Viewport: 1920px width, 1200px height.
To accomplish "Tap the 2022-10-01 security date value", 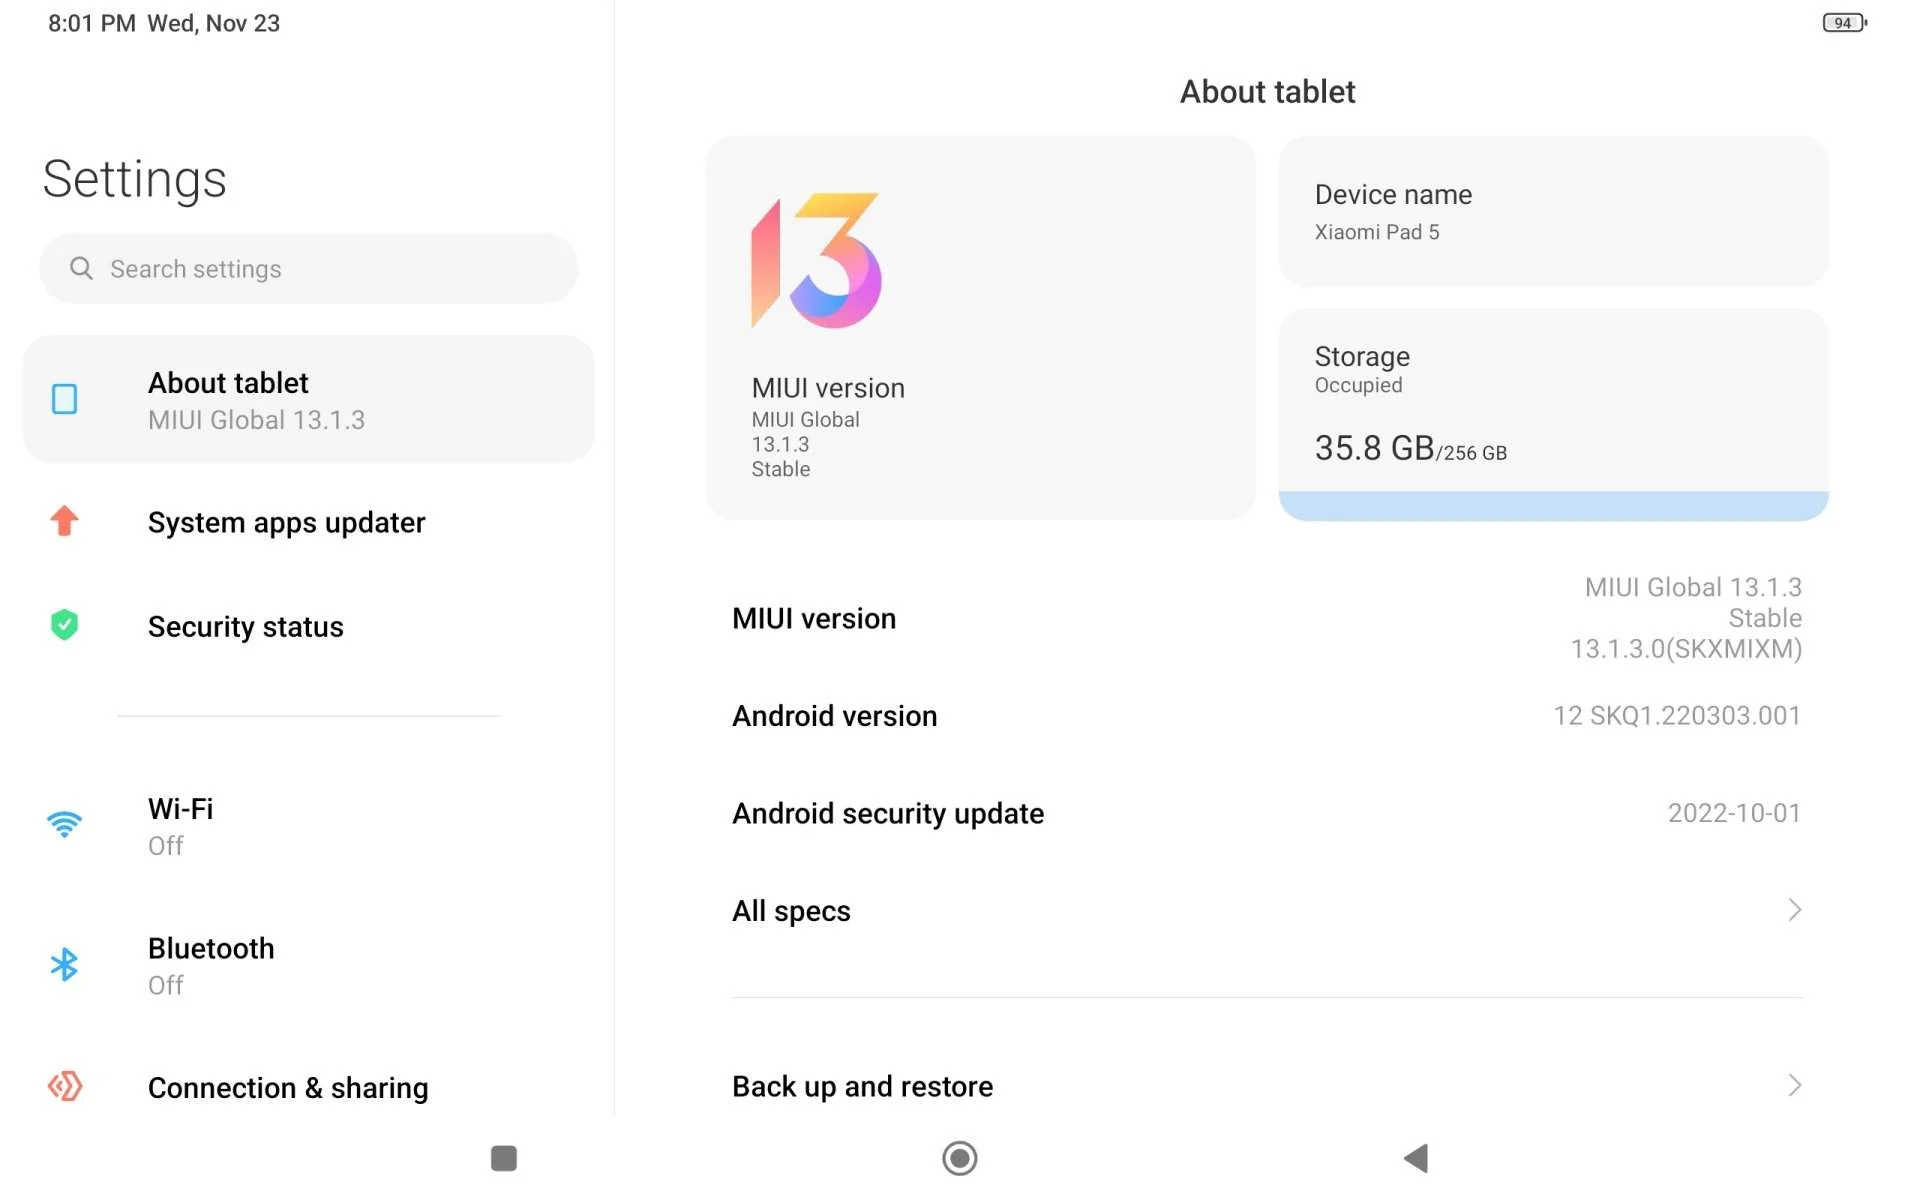I will pos(1734,813).
